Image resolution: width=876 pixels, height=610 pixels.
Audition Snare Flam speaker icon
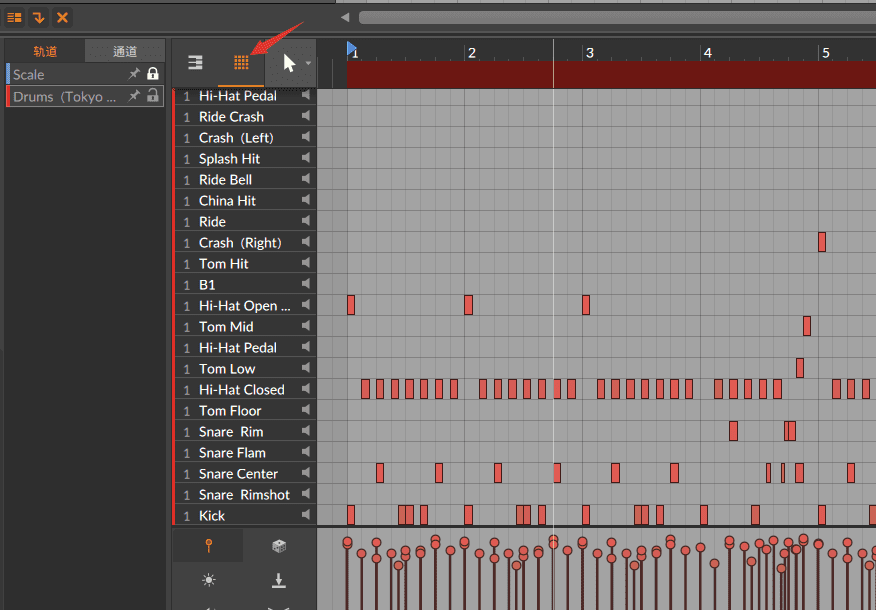coord(306,452)
